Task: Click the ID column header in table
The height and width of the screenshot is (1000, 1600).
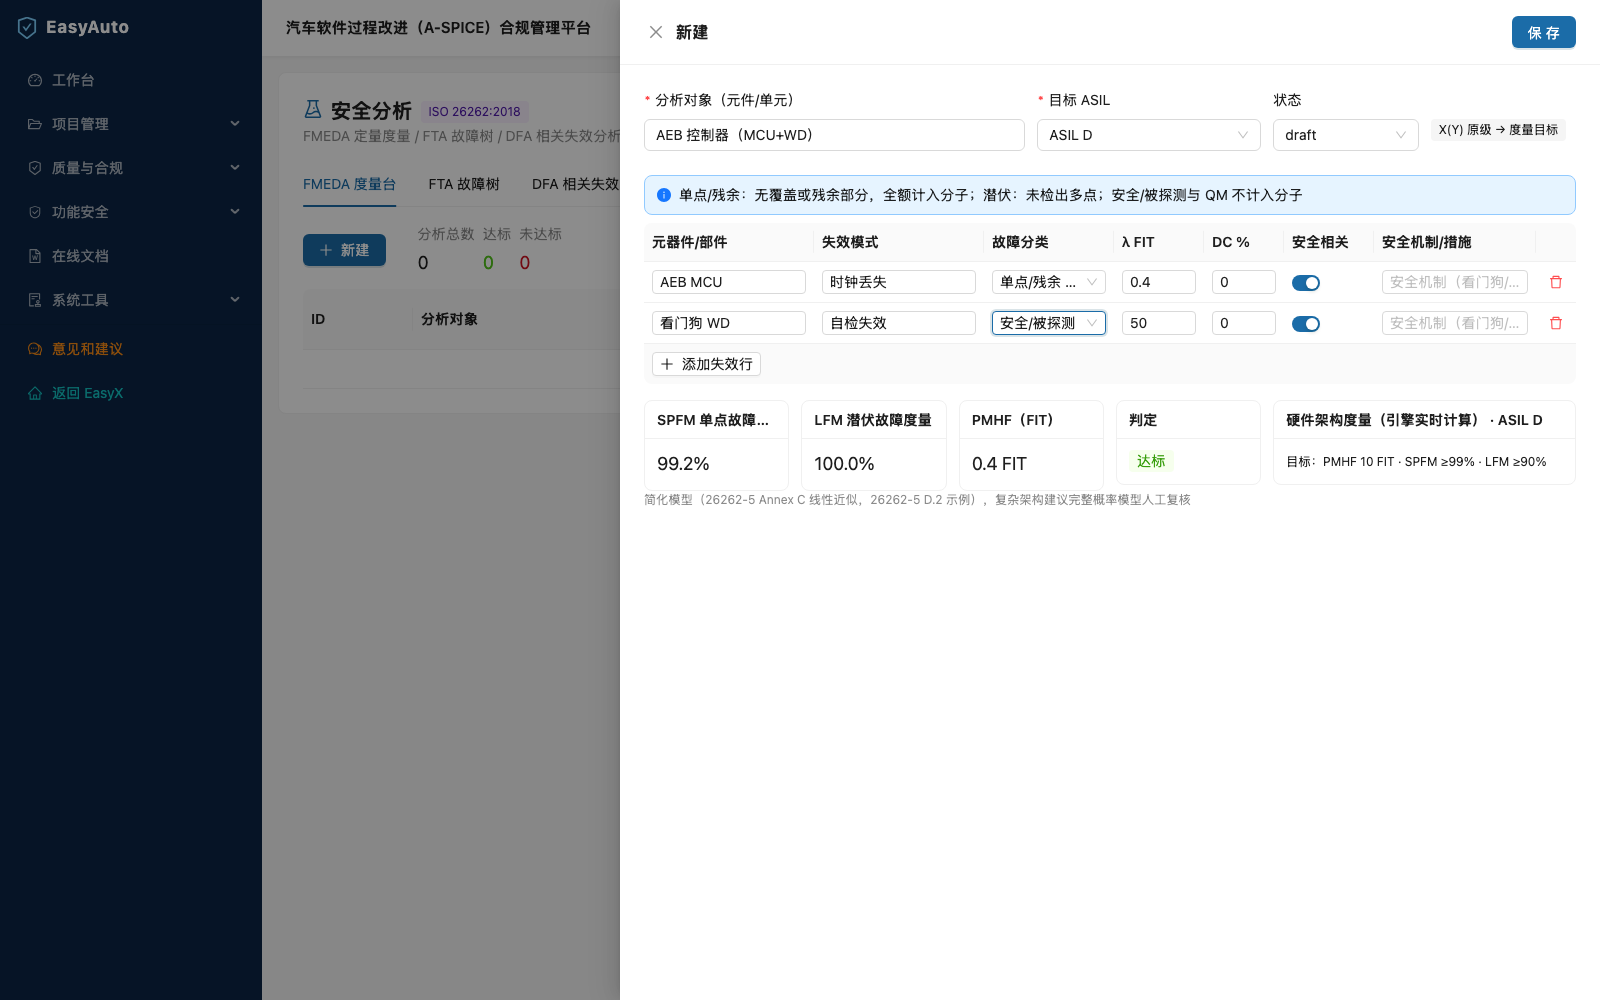Action: coord(318,319)
